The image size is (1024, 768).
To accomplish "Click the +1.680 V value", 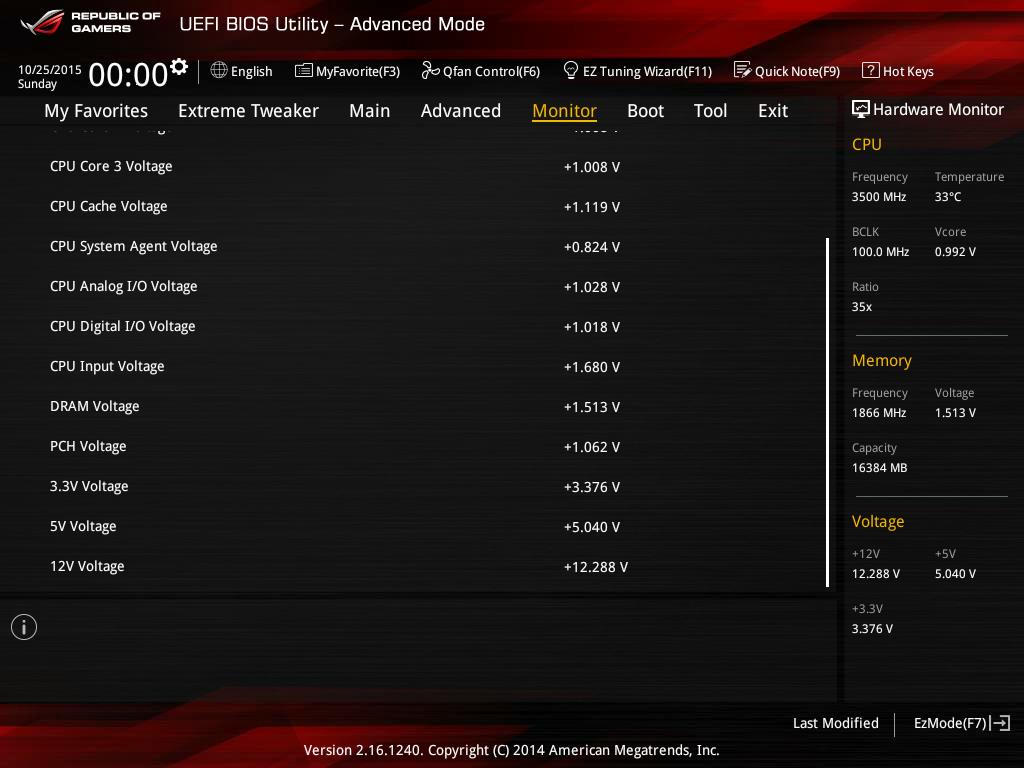I will (592, 367).
